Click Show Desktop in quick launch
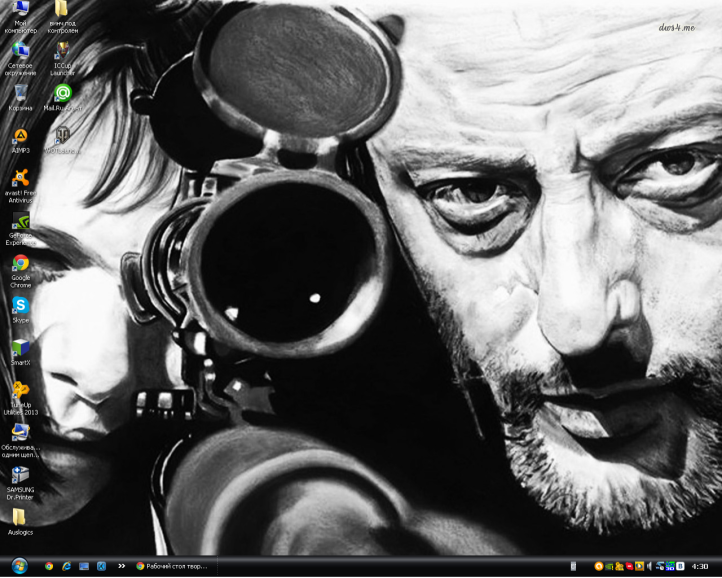The width and height of the screenshot is (722, 578). click(x=84, y=566)
